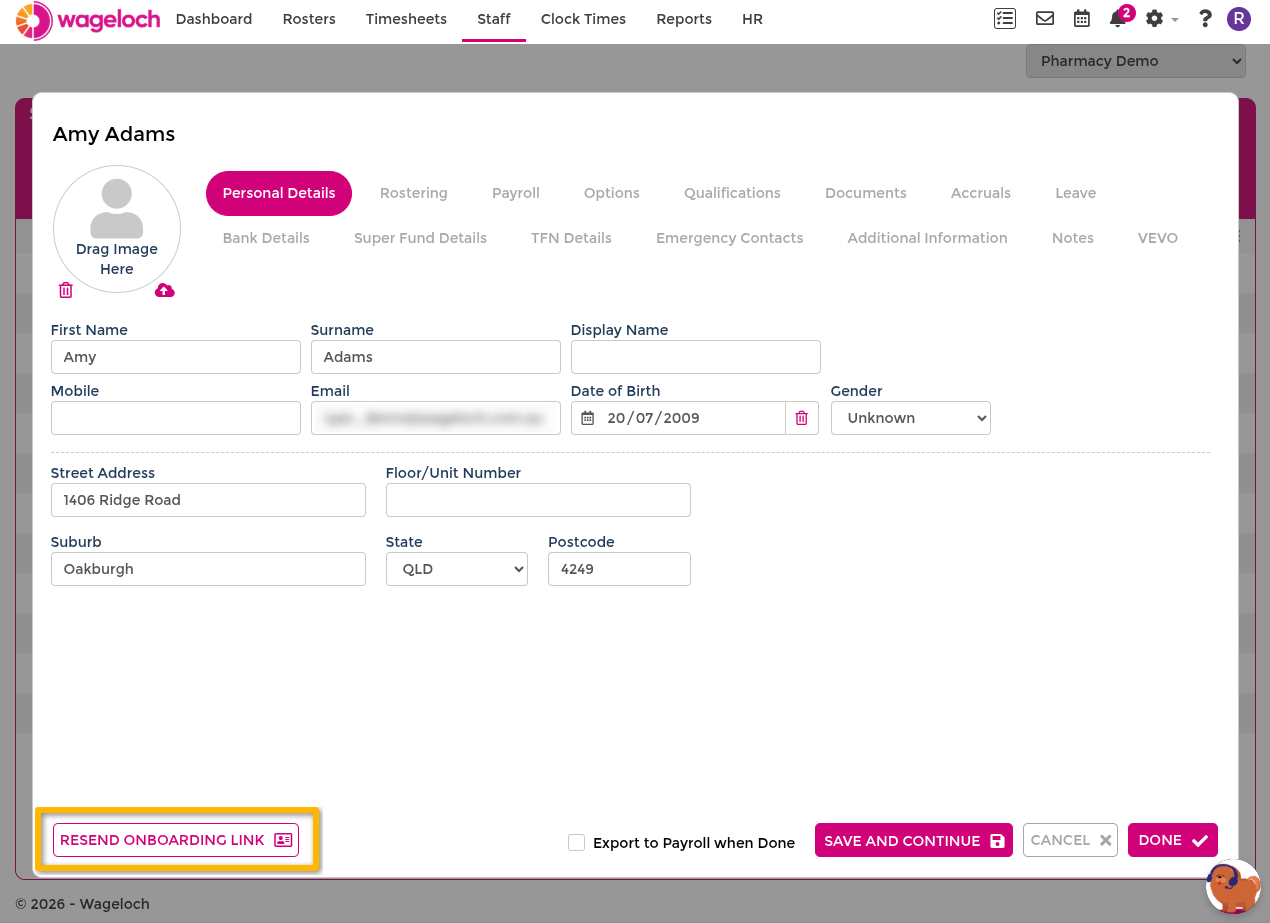Open the settings gear menu

pos(1160,19)
